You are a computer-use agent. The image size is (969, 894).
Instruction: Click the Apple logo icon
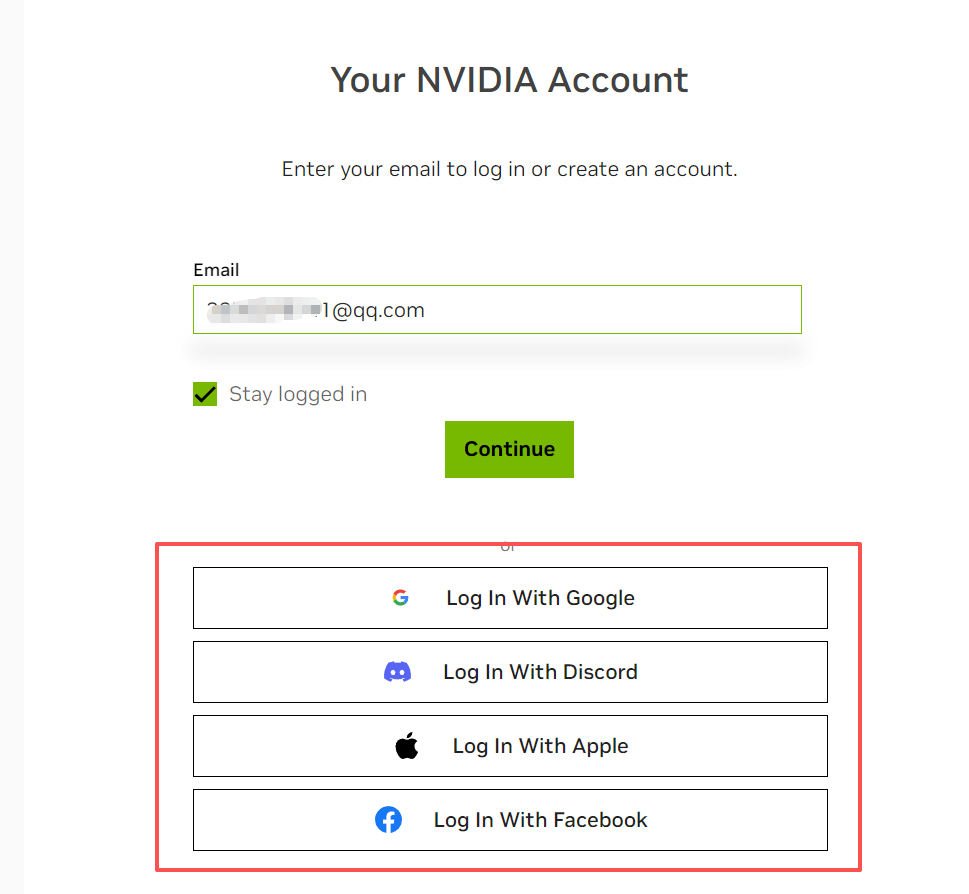tap(406, 746)
